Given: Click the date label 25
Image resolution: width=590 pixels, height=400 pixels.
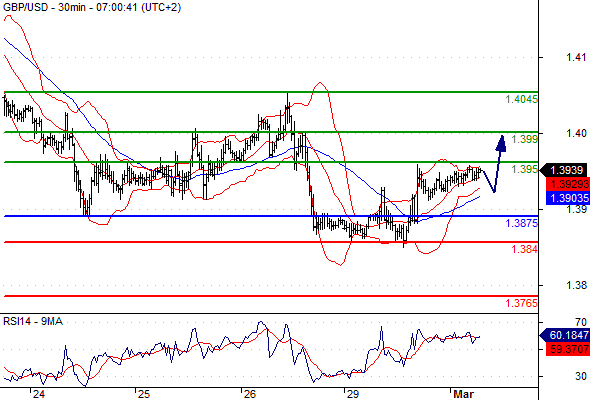Looking at the screenshot, I should (144, 394).
